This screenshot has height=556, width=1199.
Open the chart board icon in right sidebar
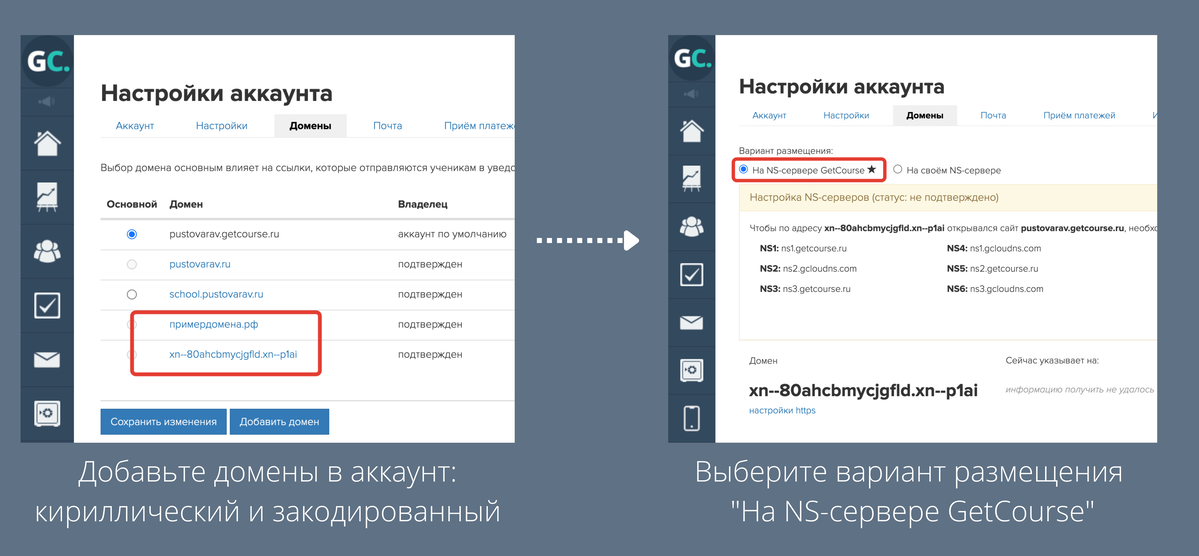coord(691,178)
